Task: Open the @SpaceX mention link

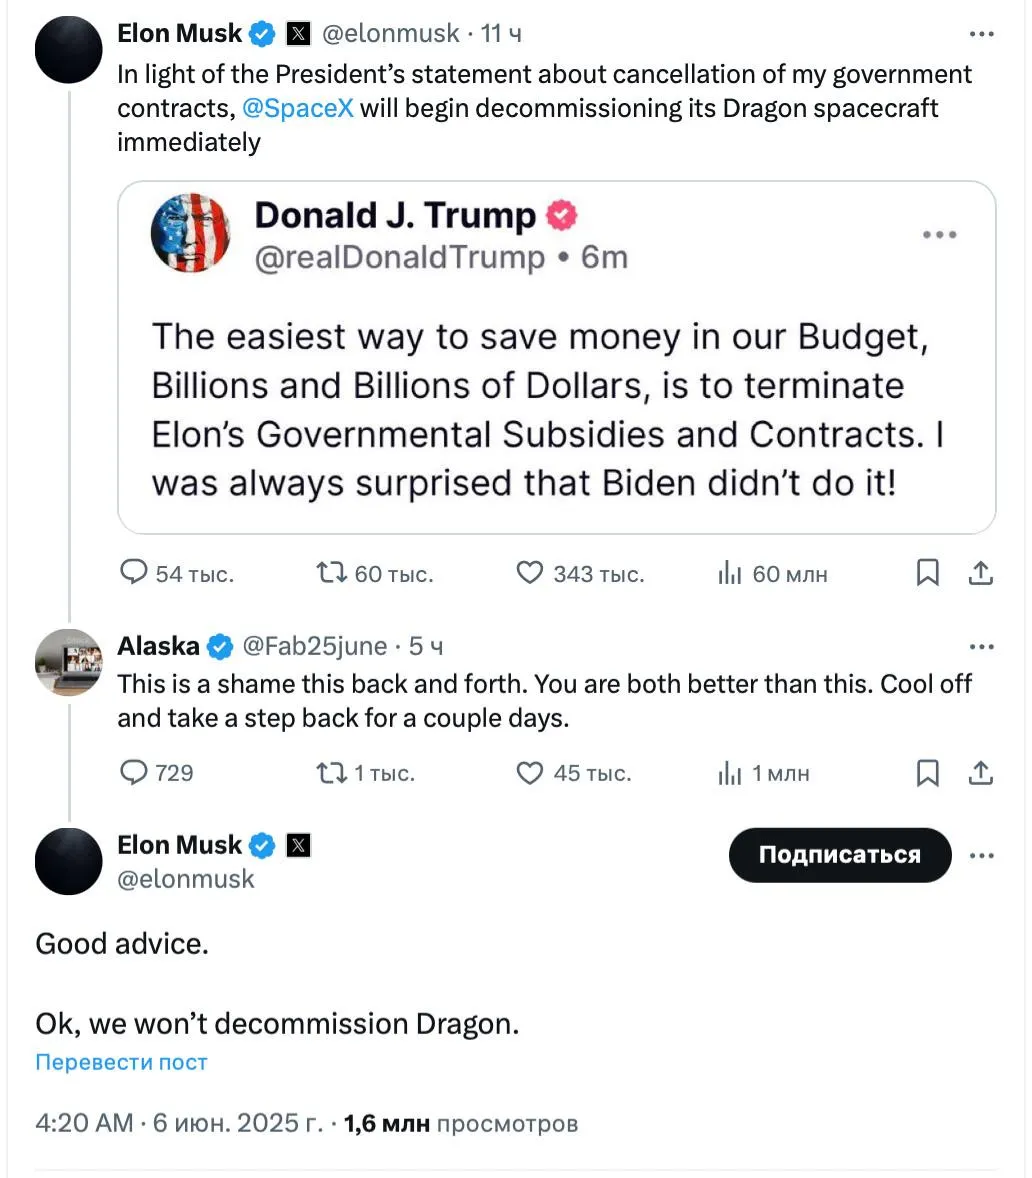Action: [297, 108]
